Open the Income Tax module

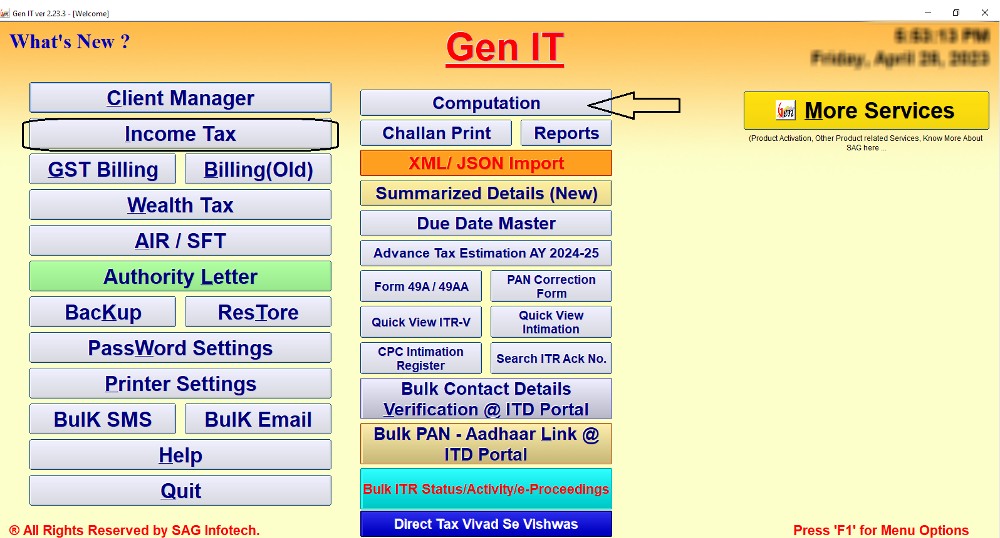[x=180, y=134]
